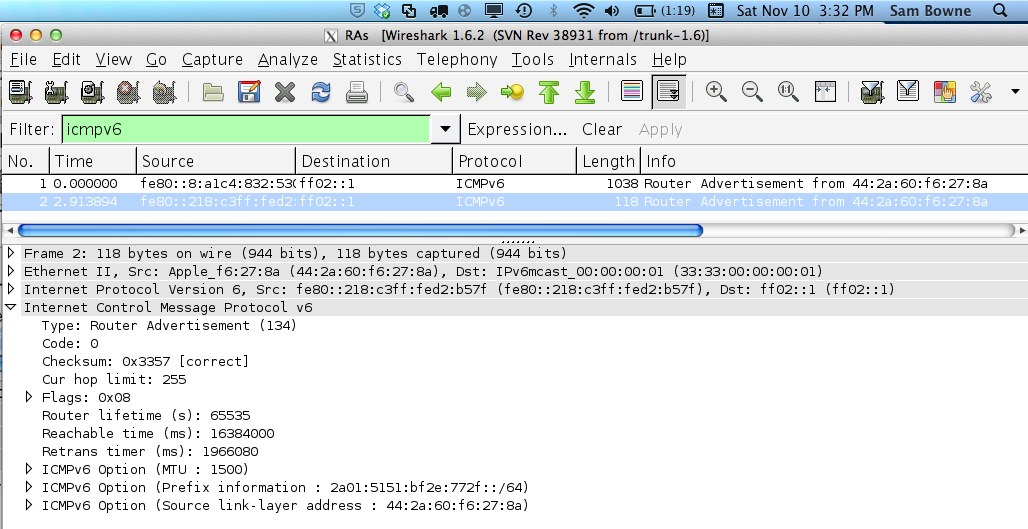
Task: Close this capture file X icon
Action: click(x=285, y=92)
